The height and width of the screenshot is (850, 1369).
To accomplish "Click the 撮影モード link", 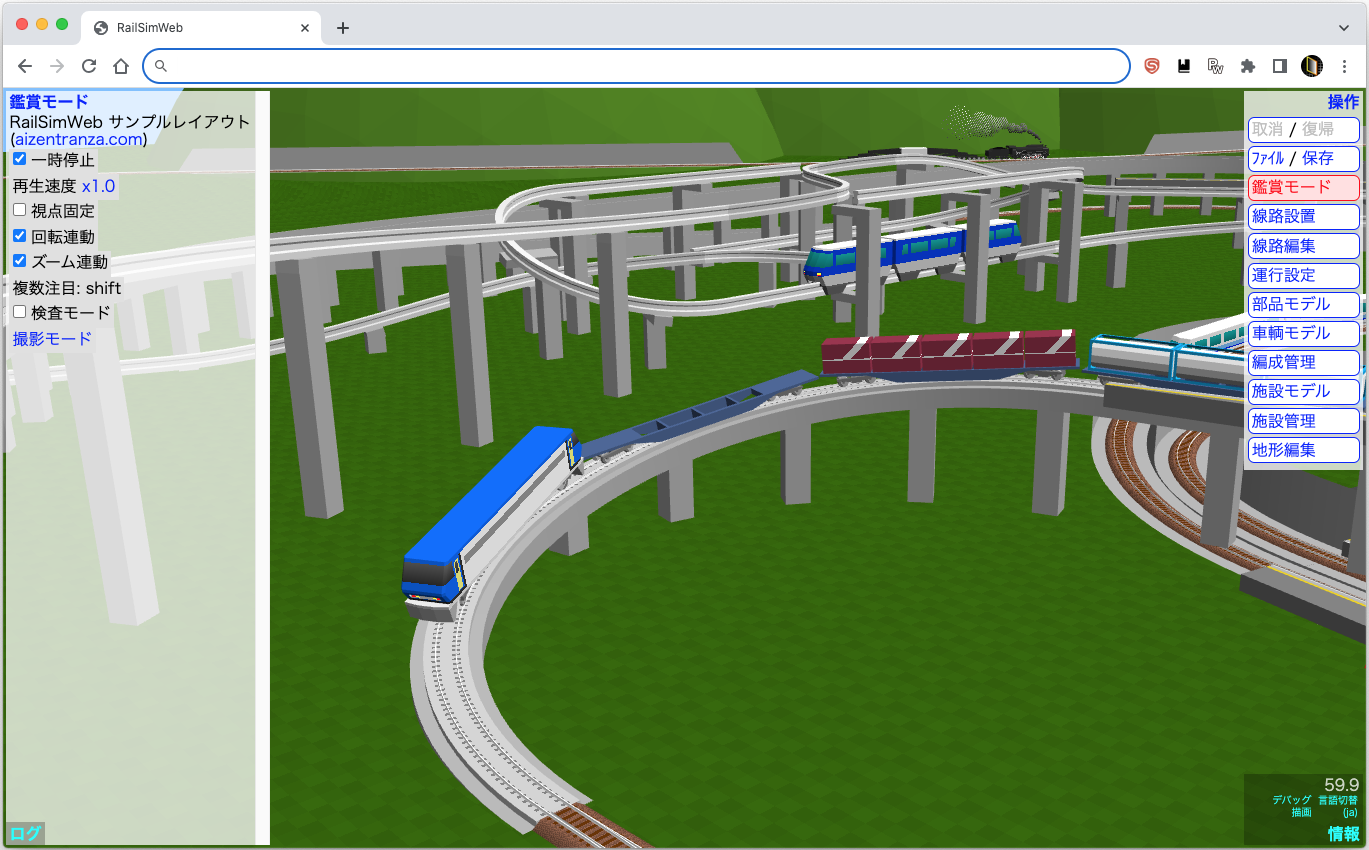I will (52, 338).
